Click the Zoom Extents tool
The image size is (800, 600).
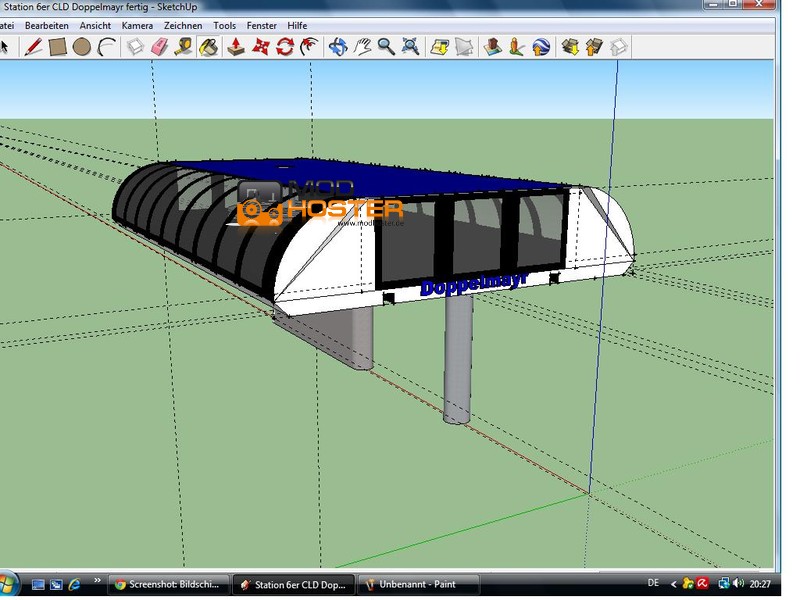coord(410,47)
